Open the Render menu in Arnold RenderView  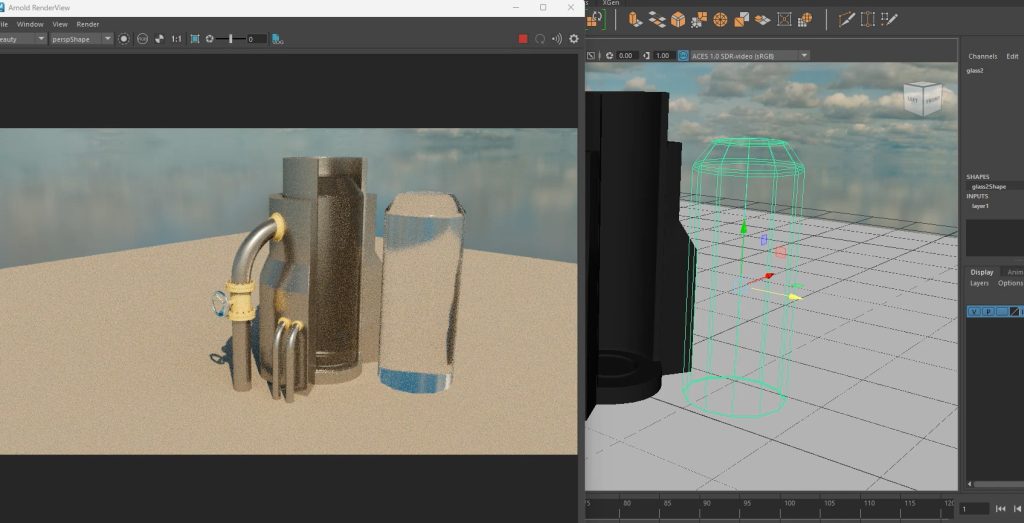pyautogui.click(x=88, y=24)
